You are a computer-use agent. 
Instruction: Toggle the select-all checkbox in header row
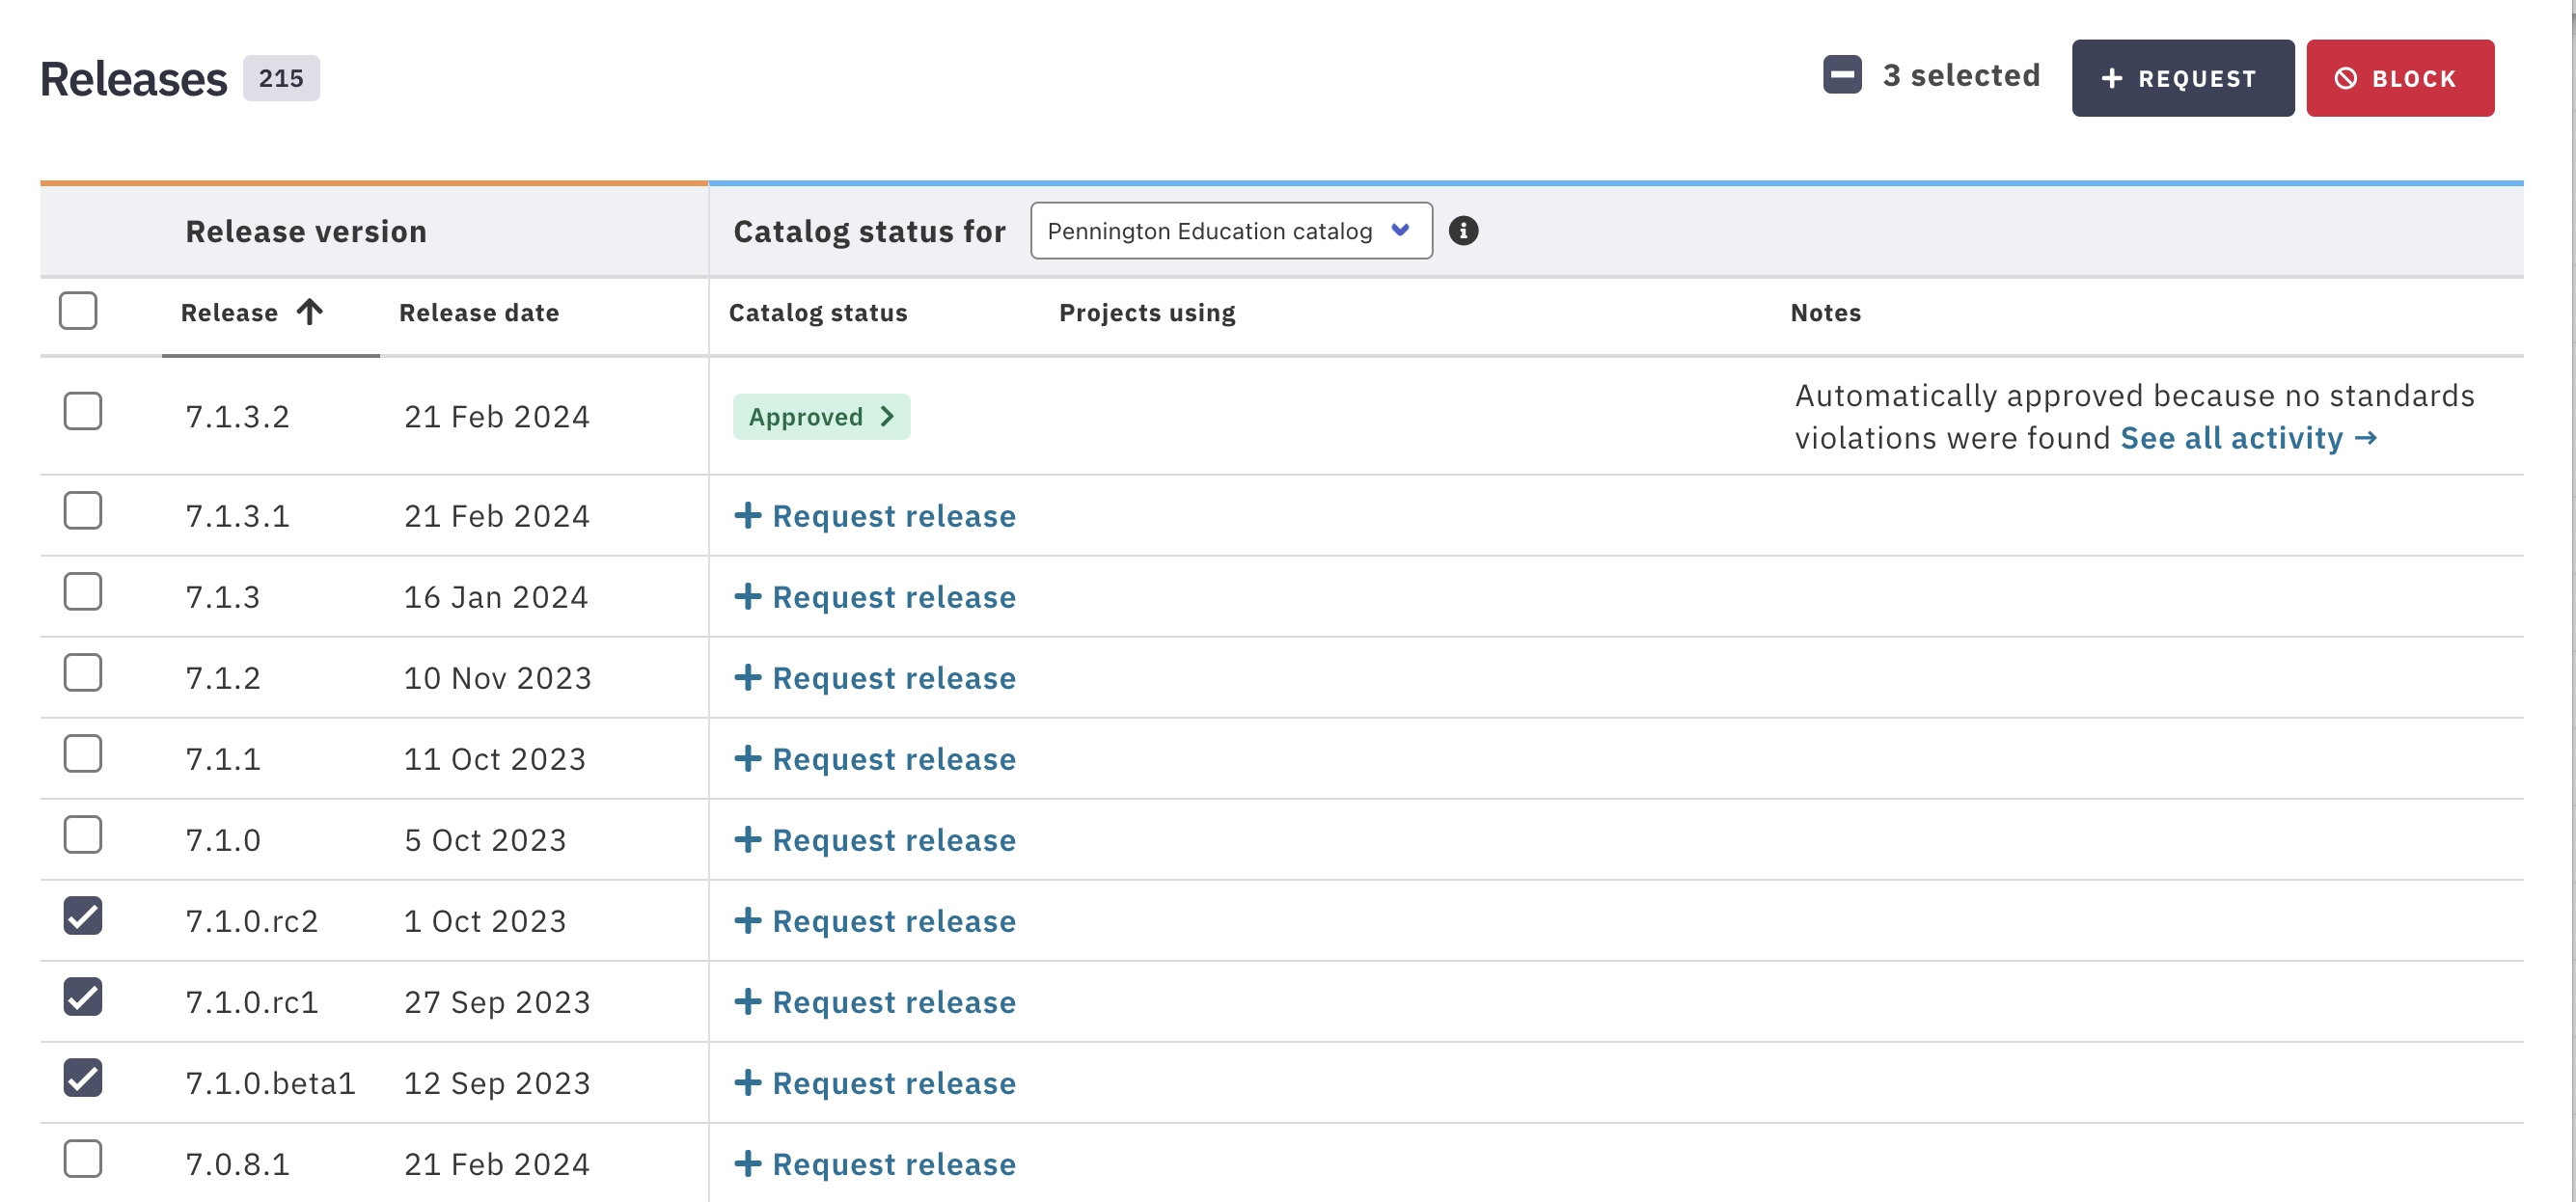pos(78,311)
